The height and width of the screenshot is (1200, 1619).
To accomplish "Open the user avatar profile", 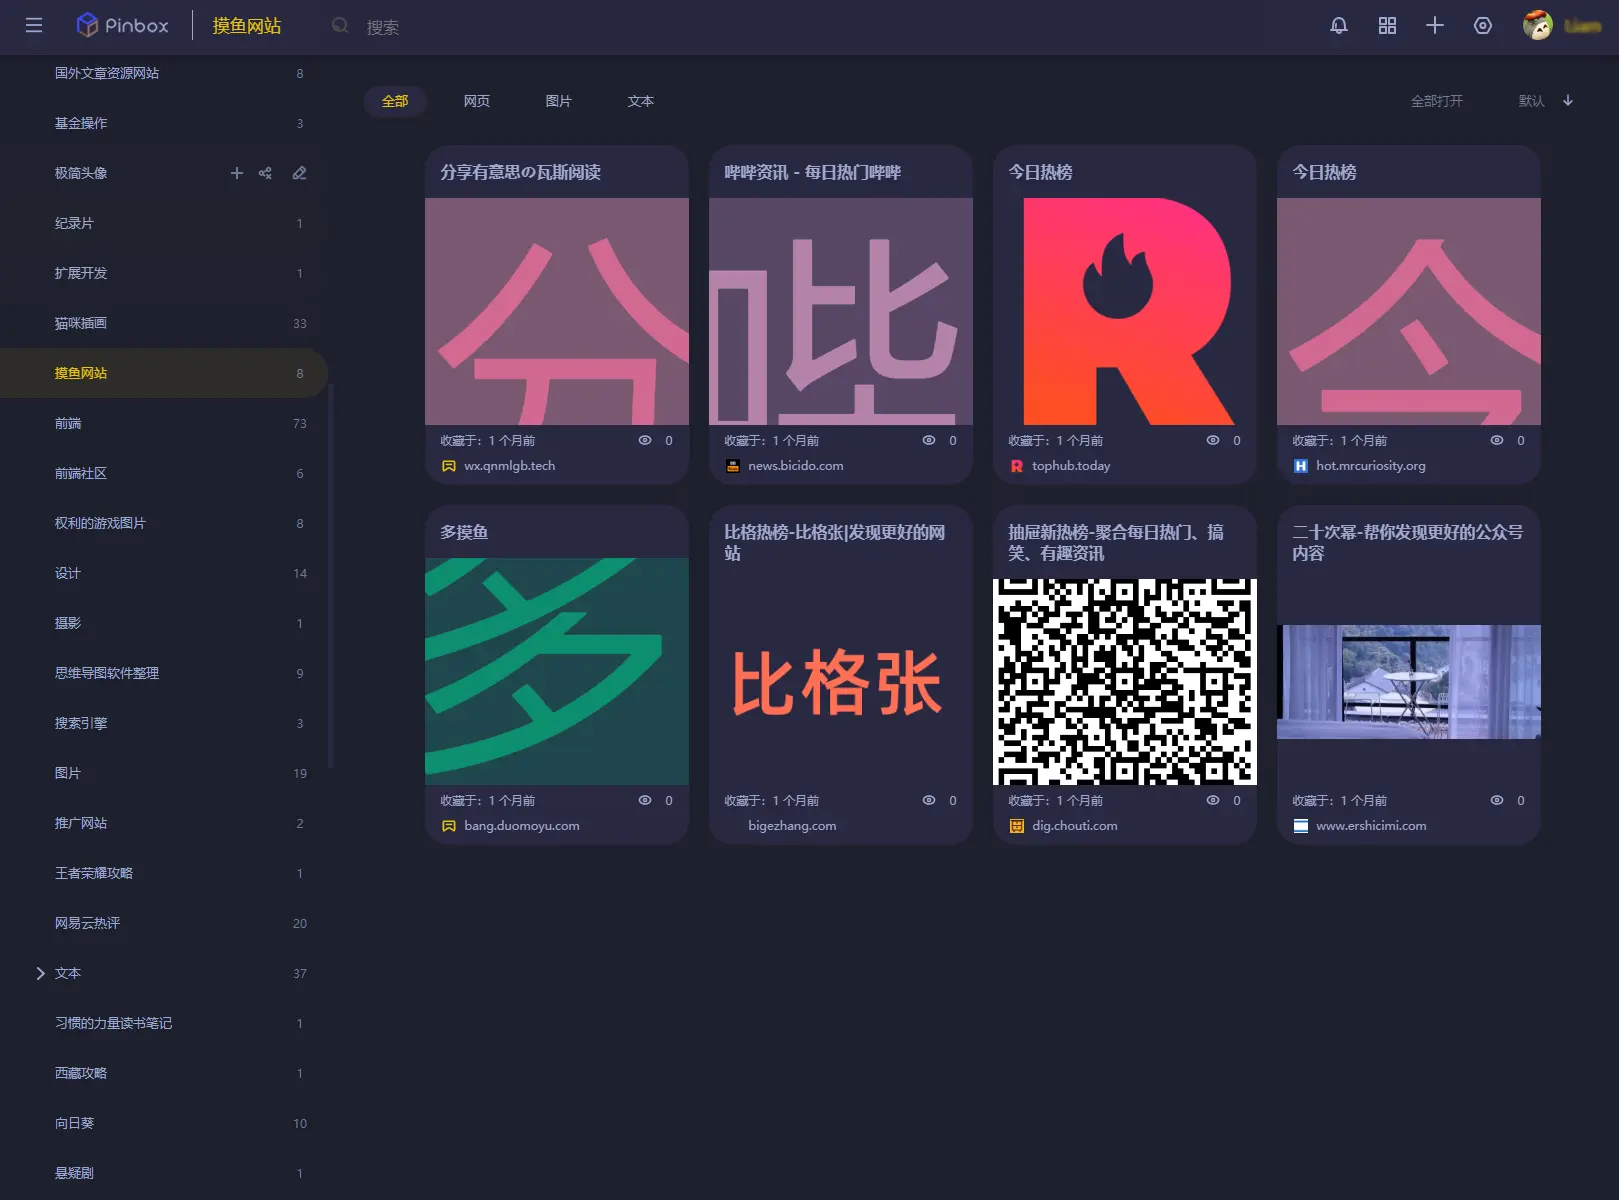I will click(x=1538, y=26).
